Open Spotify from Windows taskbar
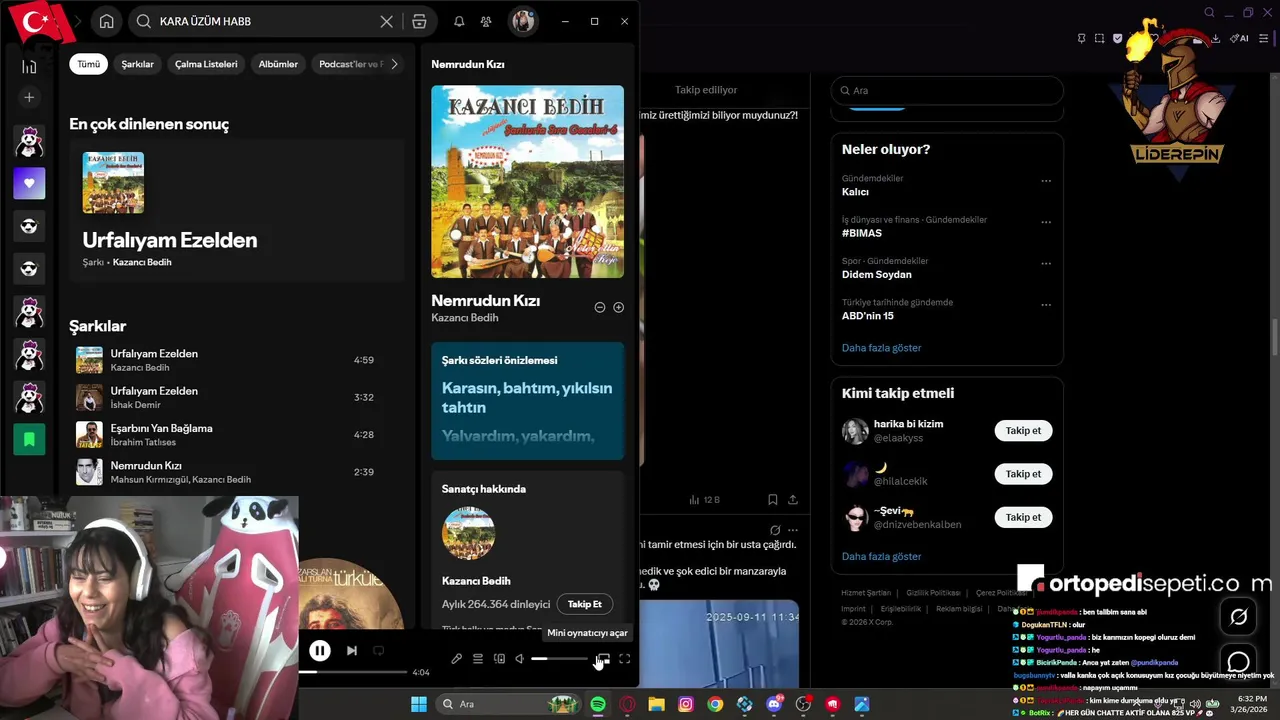This screenshot has height=720, width=1280. click(x=597, y=704)
